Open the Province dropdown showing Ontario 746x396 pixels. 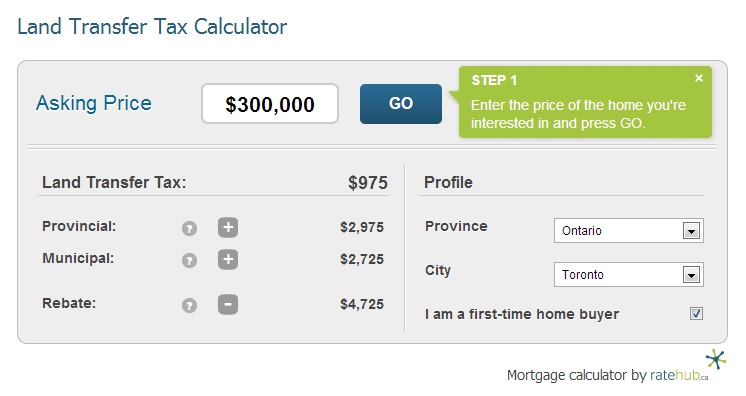point(628,231)
